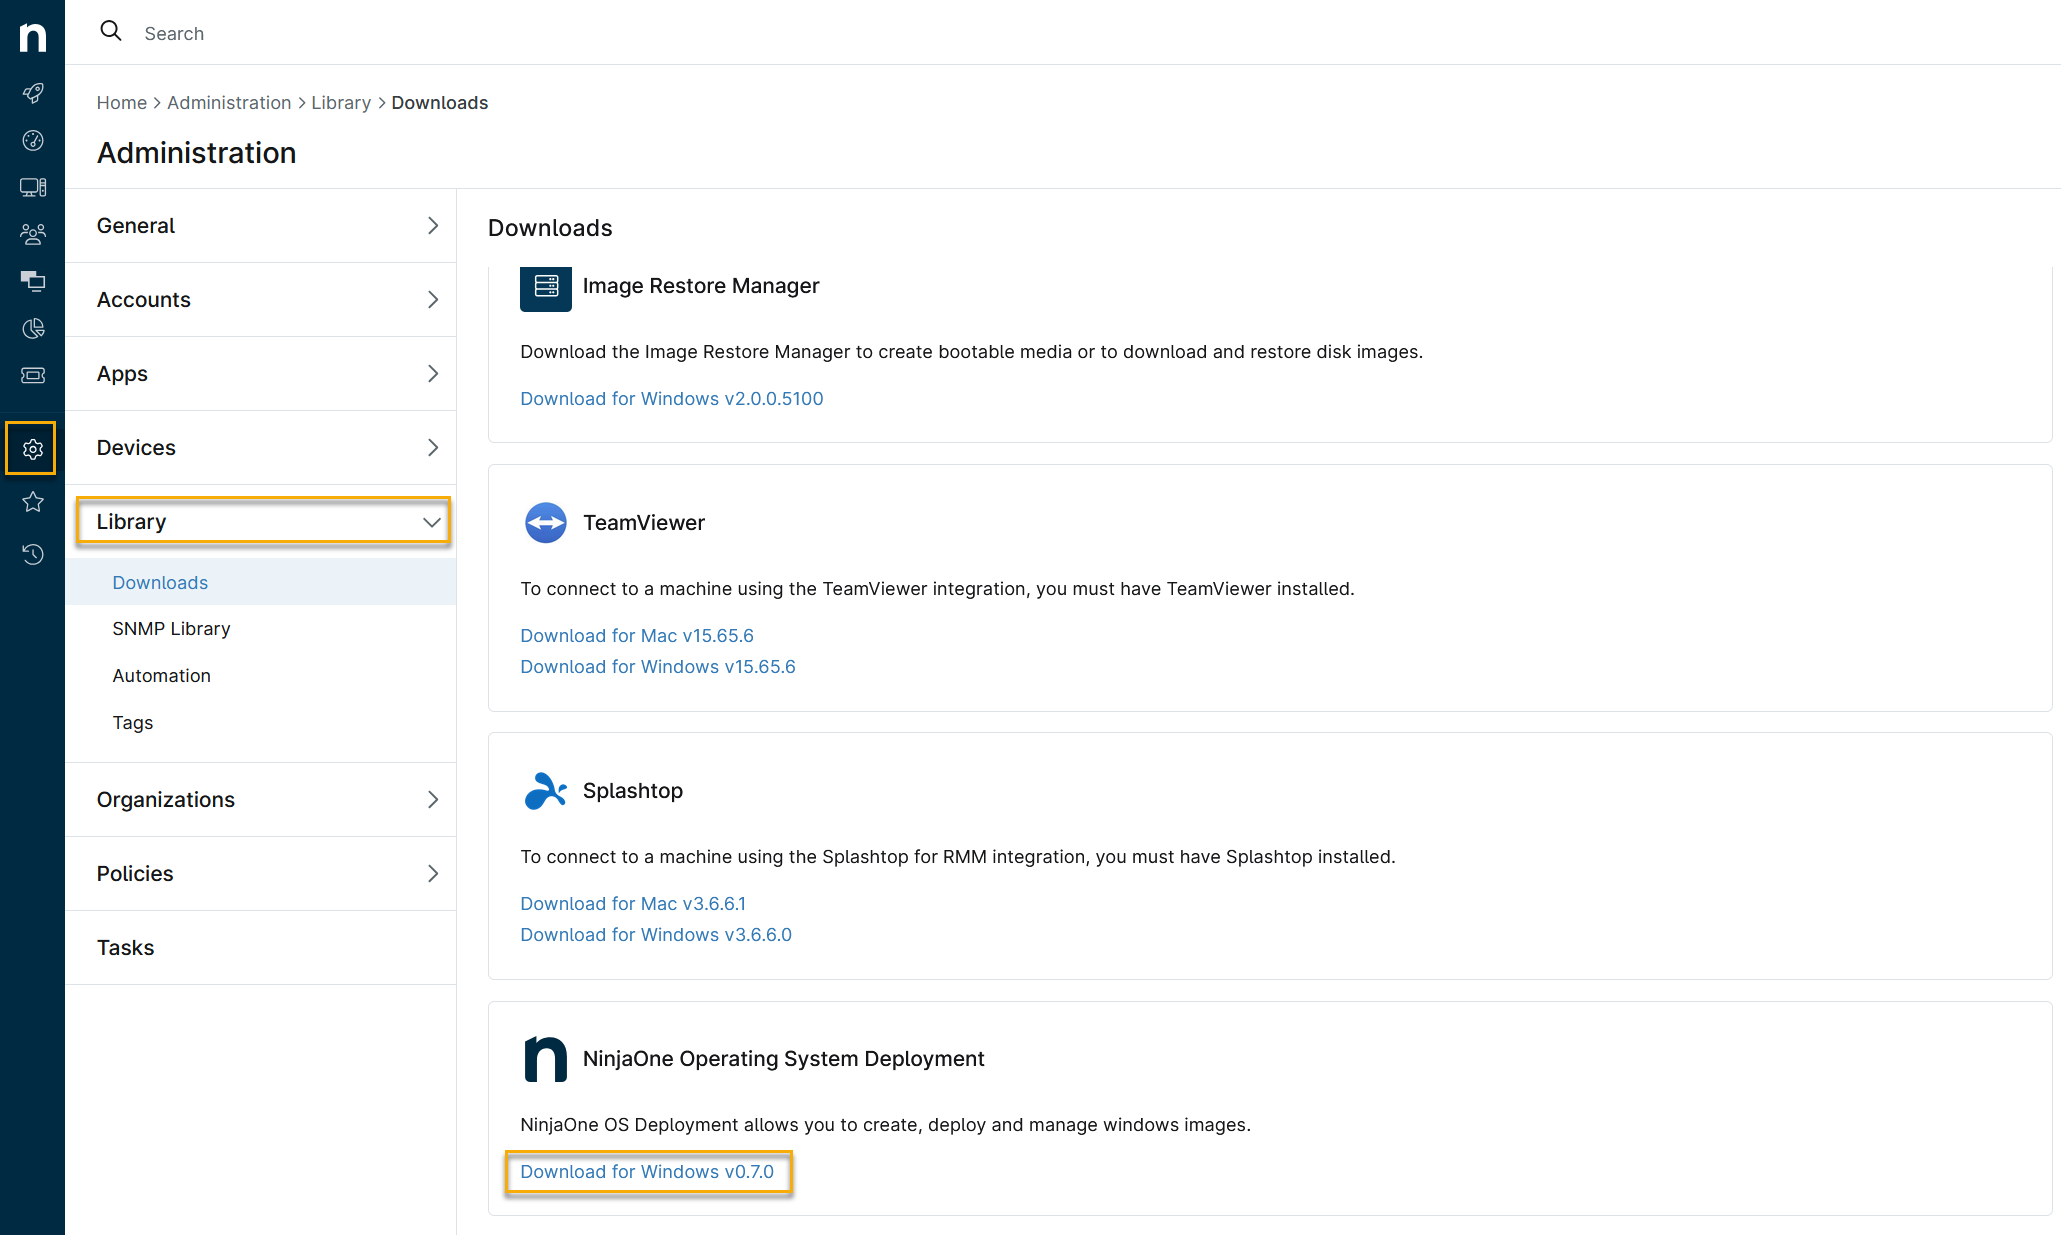Expand the Devices settings section
The image size is (2061, 1235).
[262, 447]
